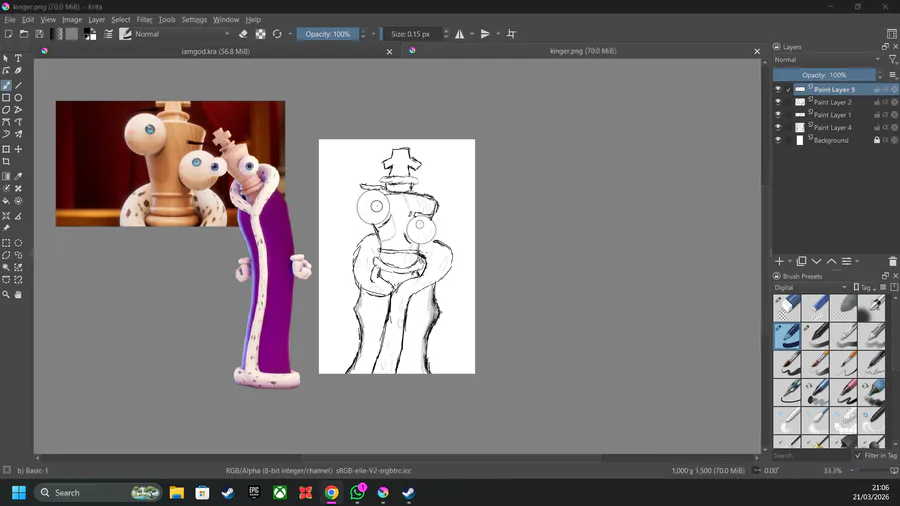The width and height of the screenshot is (900, 506).
Task: Move layer down with chevron icon
Action: point(816,262)
